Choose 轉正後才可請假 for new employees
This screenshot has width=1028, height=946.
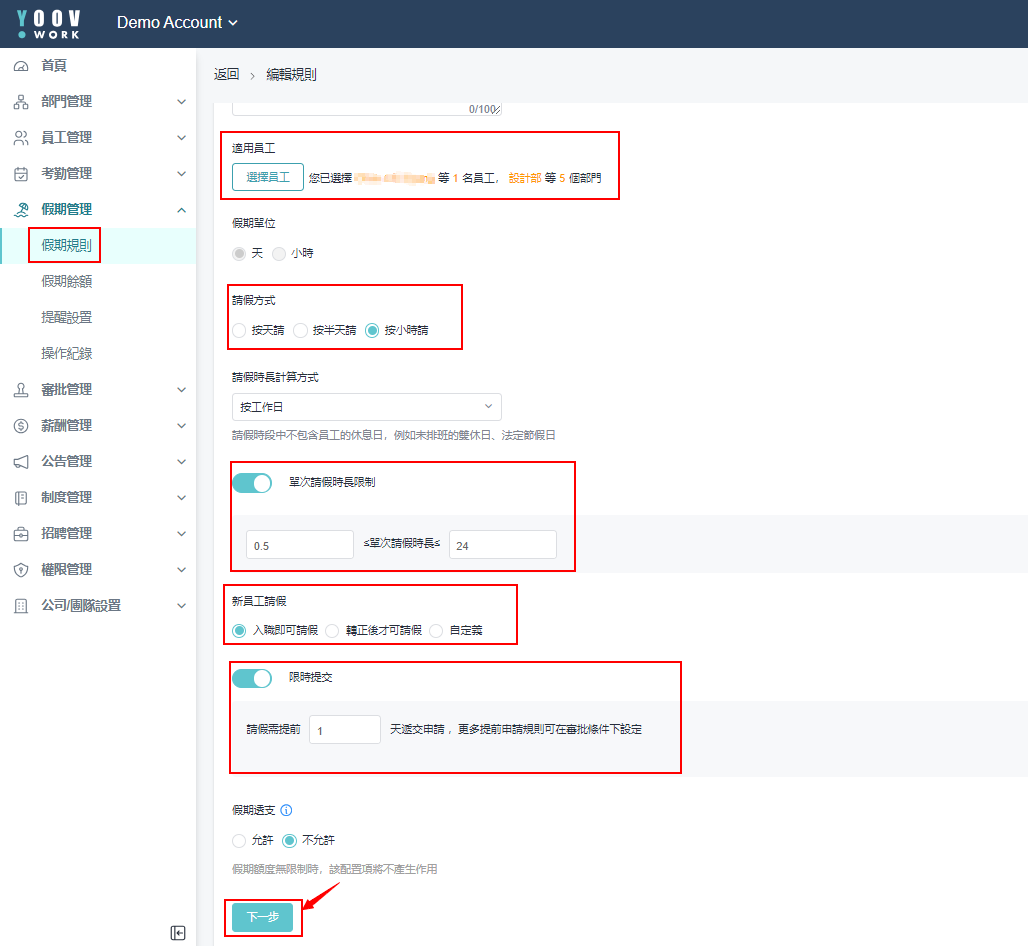333,631
